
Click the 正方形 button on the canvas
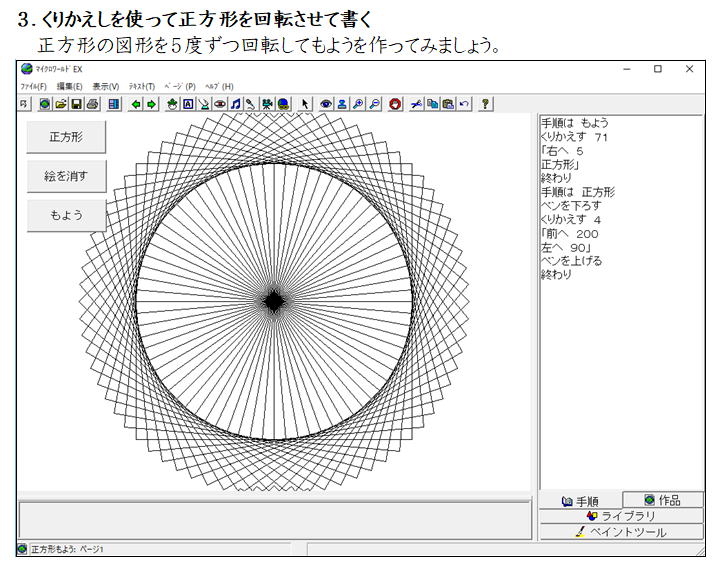pyautogui.click(x=66, y=137)
